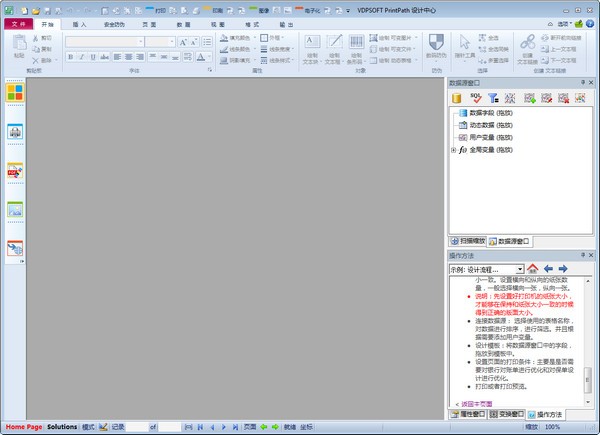Click the database cylinder icon in data source panel
The width and height of the screenshot is (600, 435).
point(457,98)
